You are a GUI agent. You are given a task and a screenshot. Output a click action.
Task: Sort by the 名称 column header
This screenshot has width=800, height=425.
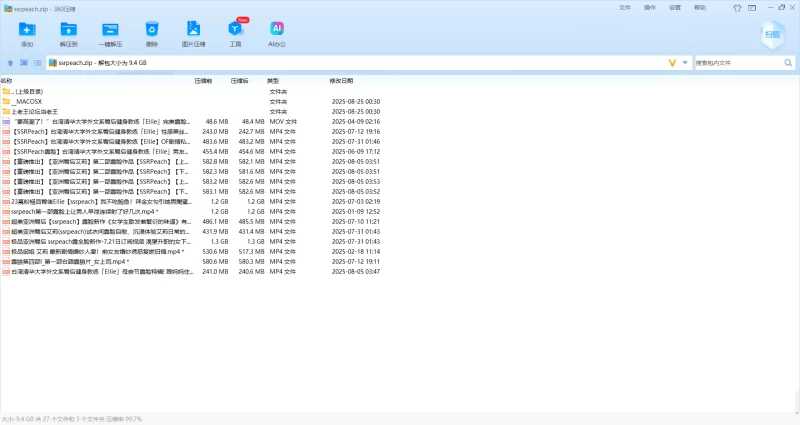coord(7,81)
